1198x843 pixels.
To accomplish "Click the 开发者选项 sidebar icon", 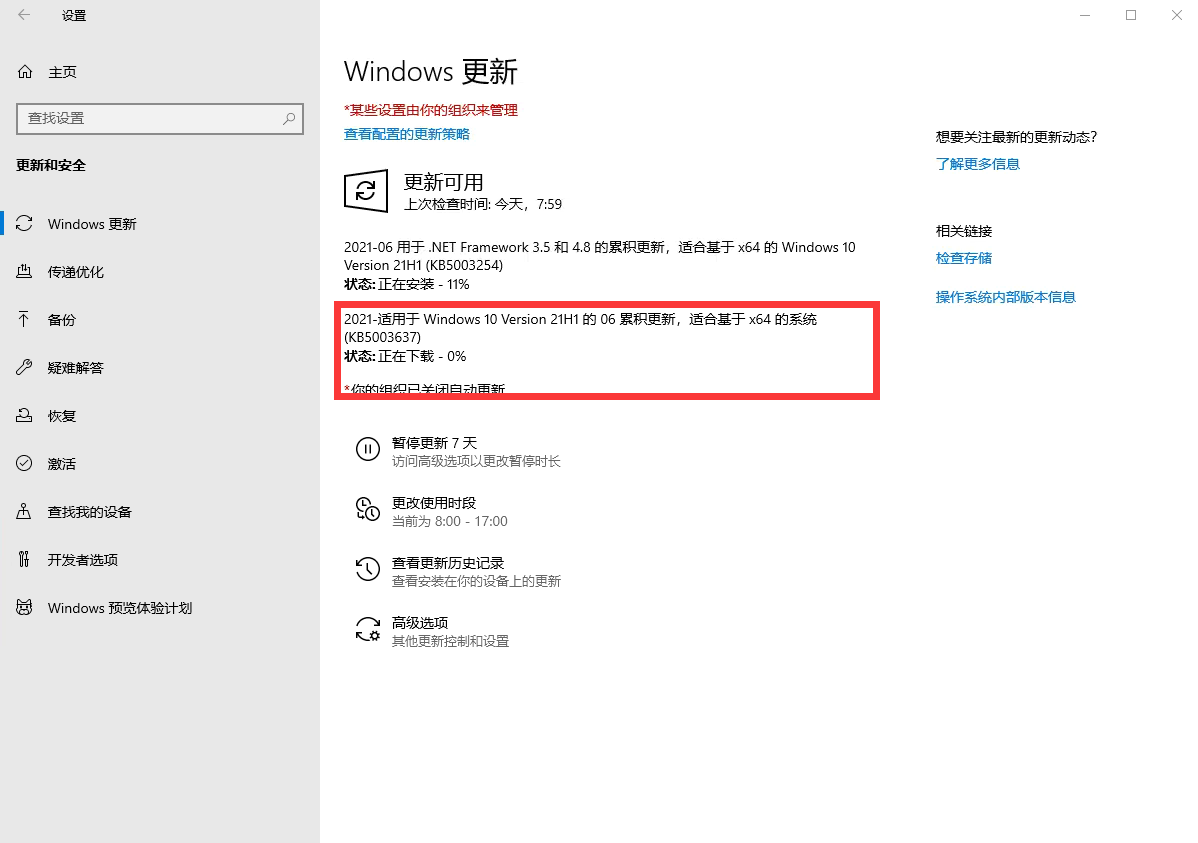I will (x=25, y=559).
